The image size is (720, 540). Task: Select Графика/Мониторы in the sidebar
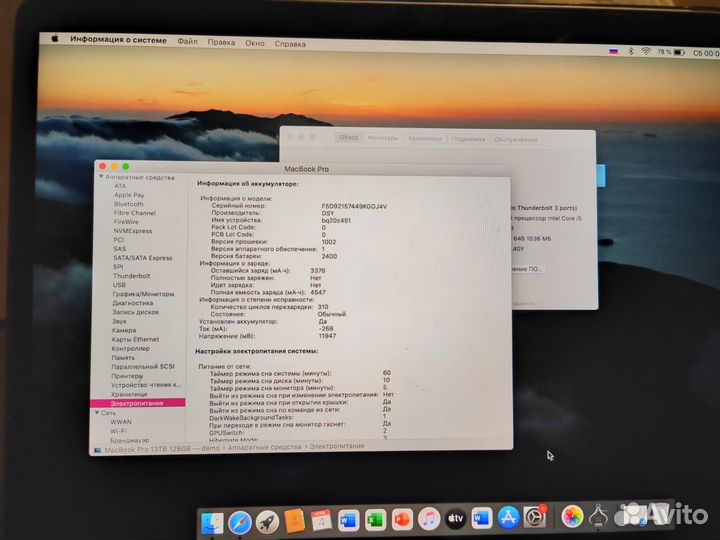(143, 294)
